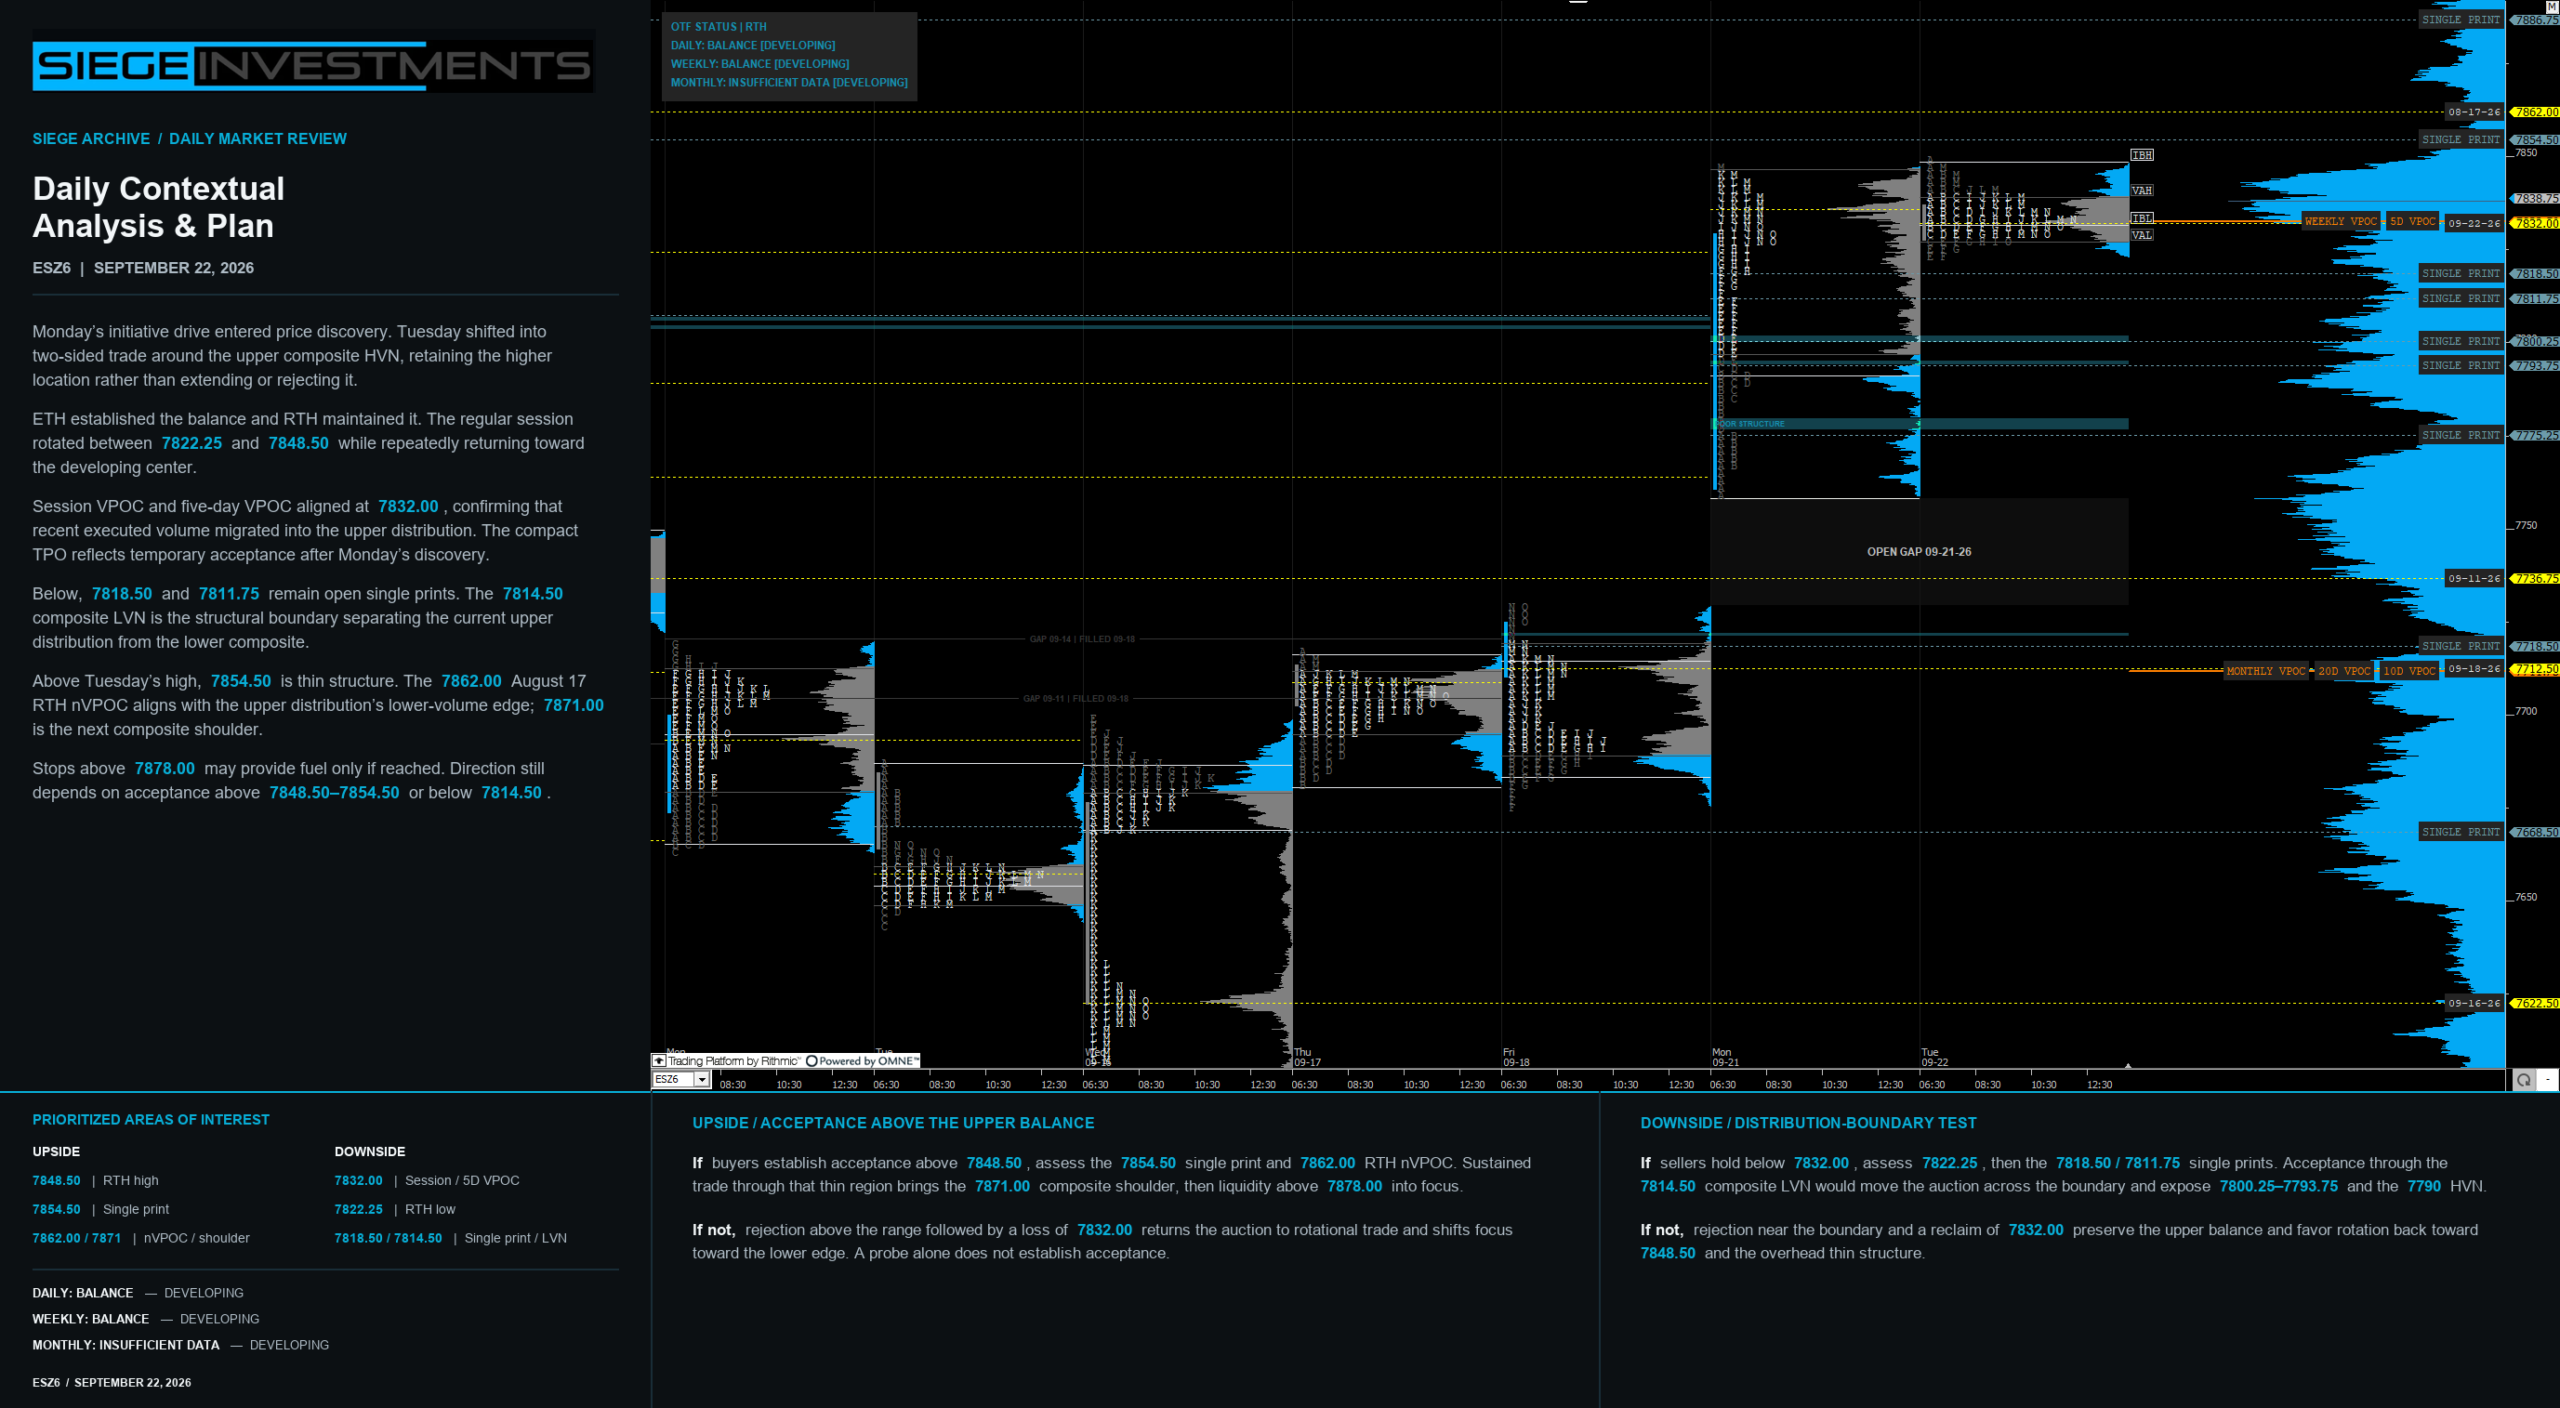Click the GAP 09-14 | FILLED 09-18 label

(1082, 639)
